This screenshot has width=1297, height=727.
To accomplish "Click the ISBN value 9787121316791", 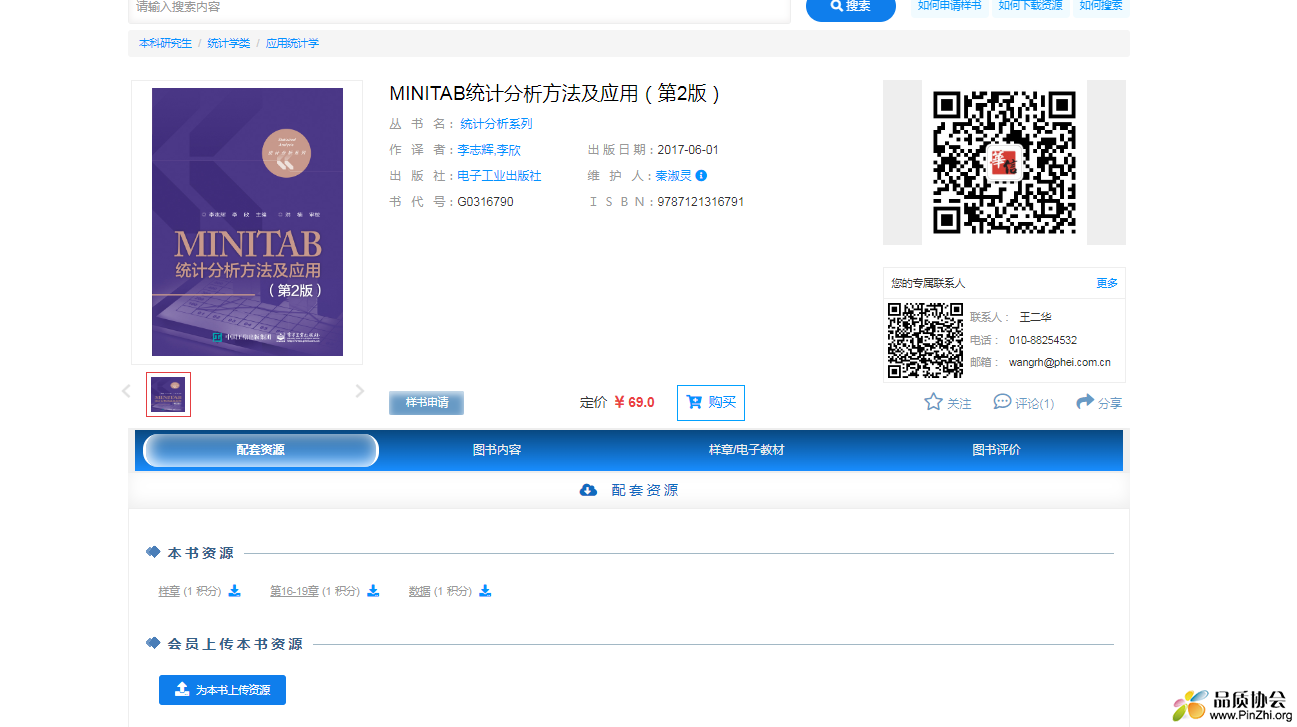I will [x=700, y=202].
